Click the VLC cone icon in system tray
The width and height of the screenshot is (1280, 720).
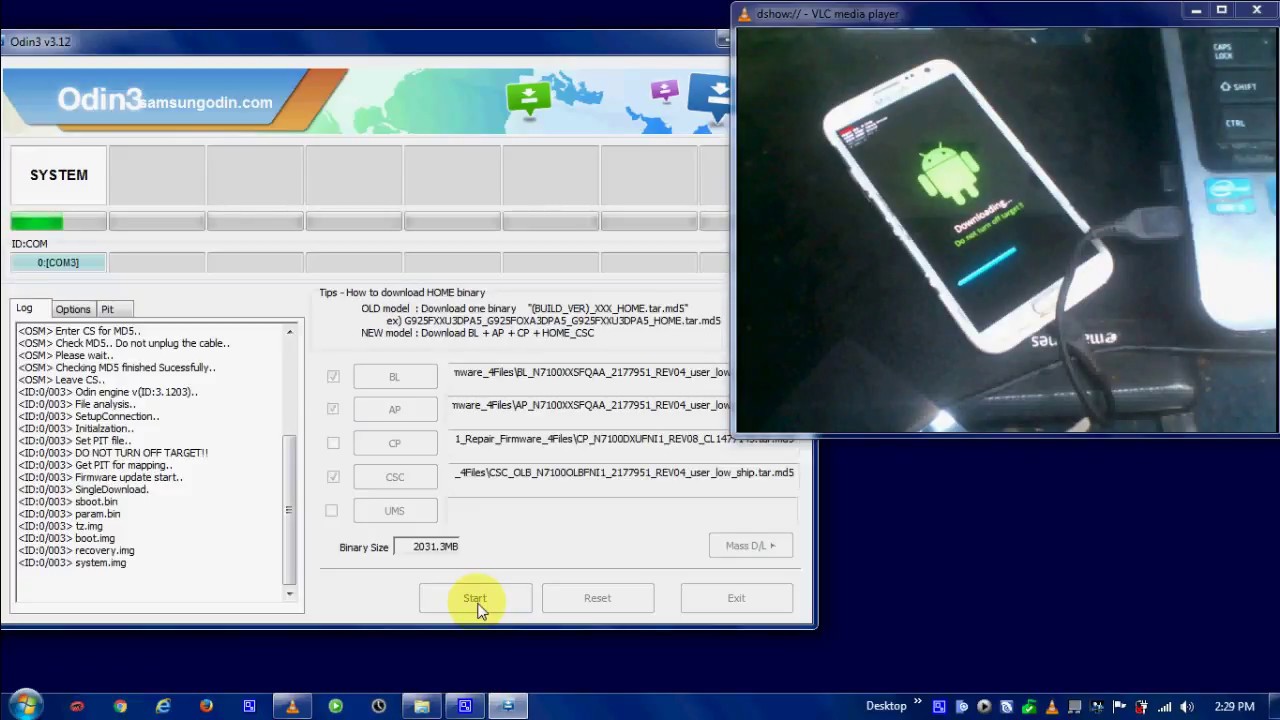(1052, 706)
